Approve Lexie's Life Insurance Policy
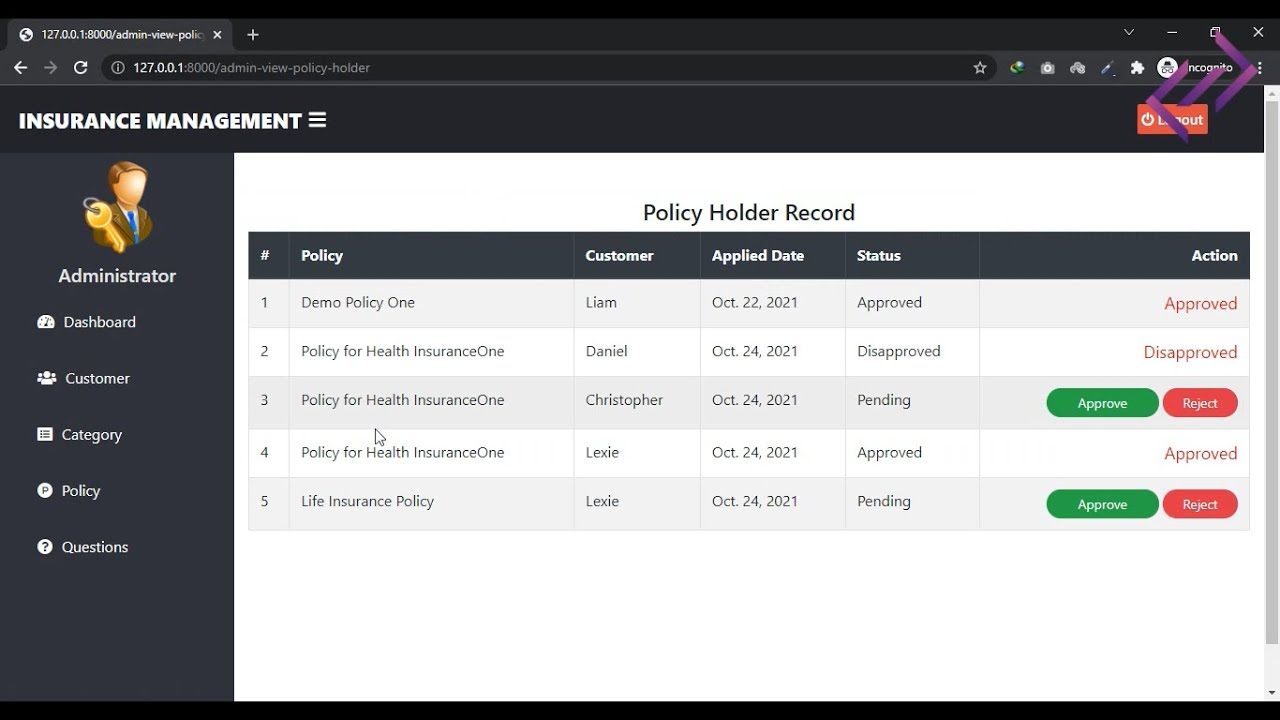The width and height of the screenshot is (1280, 720). [1102, 504]
